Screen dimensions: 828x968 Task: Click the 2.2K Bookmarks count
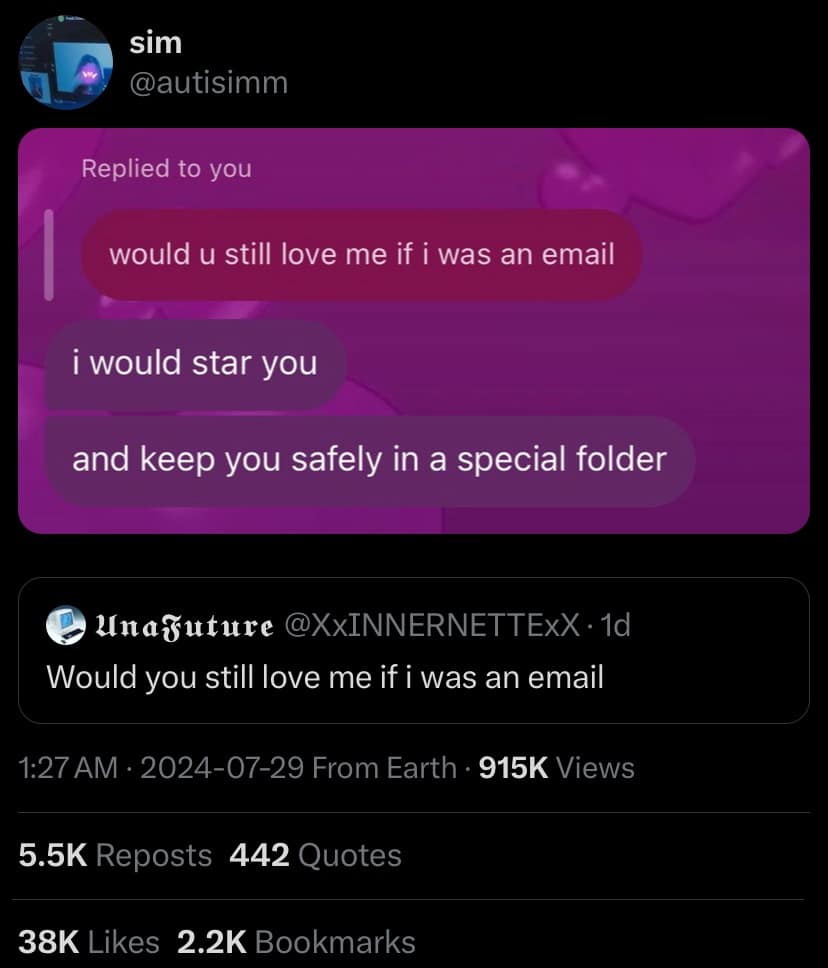click(295, 942)
